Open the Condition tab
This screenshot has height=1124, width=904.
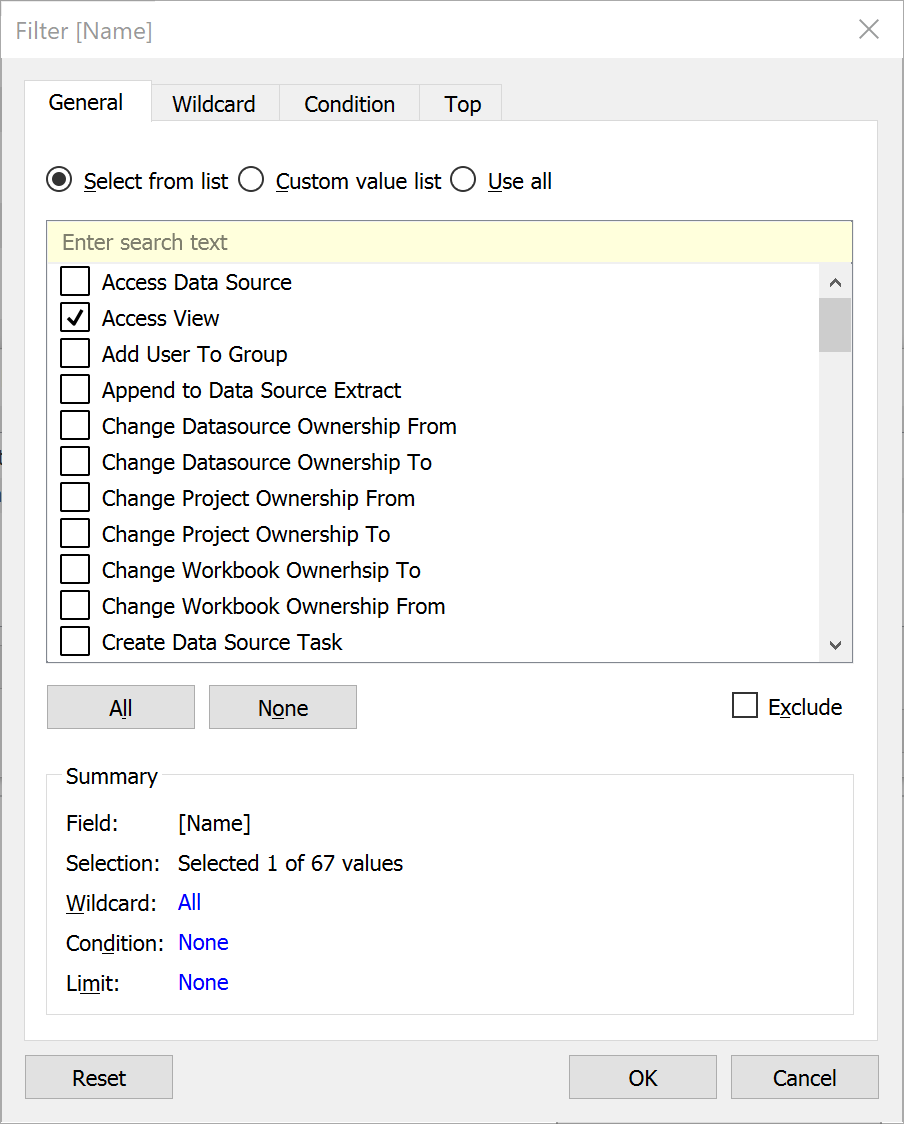(x=349, y=104)
